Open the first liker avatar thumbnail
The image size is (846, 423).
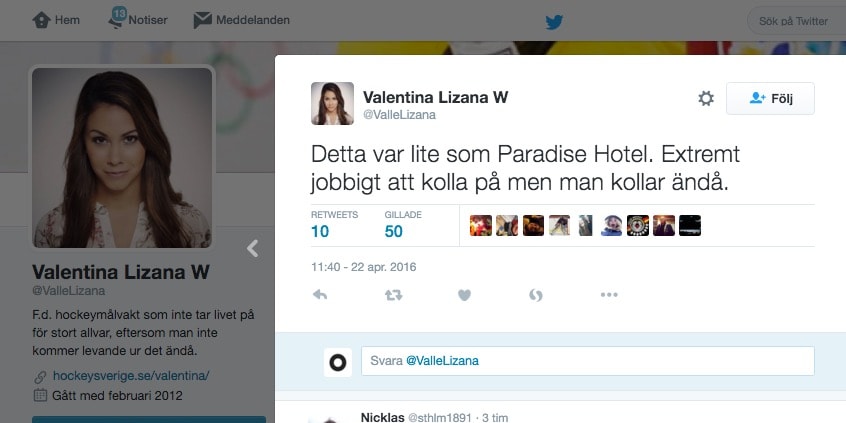coord(481,226)
